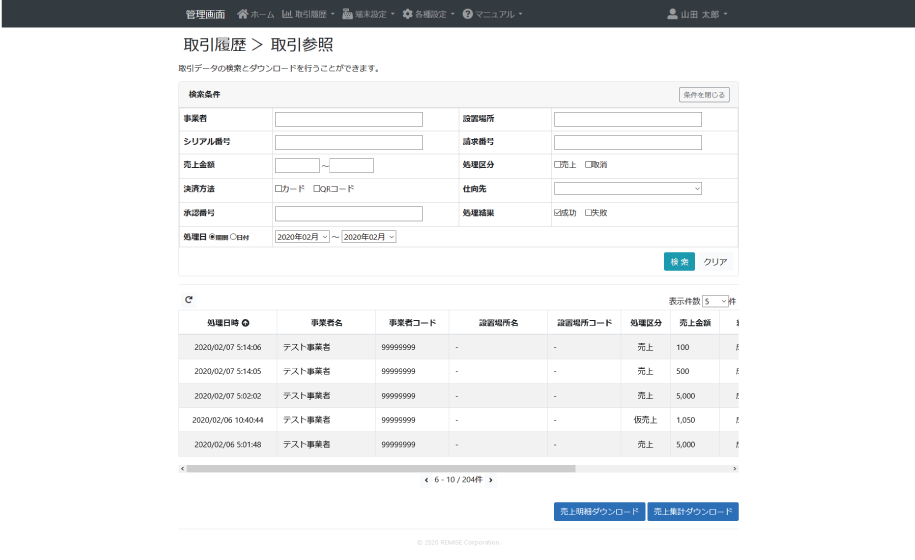Click the maximum 売上金額 input field
Image resolution: width=915 pixels, height=560 pixels.
click(x=351, y=165)
